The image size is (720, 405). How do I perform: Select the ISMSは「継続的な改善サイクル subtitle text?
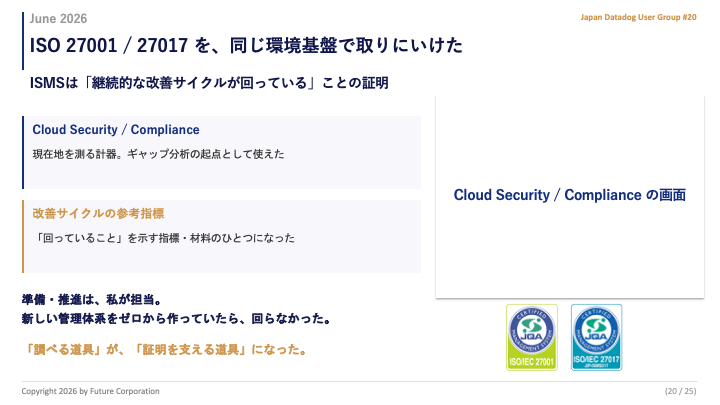pyautogui.click(x=209, y=83)
